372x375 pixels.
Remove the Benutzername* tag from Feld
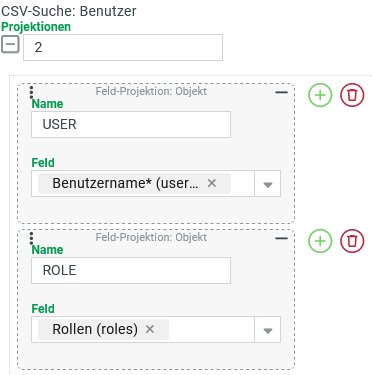[212, 183]
